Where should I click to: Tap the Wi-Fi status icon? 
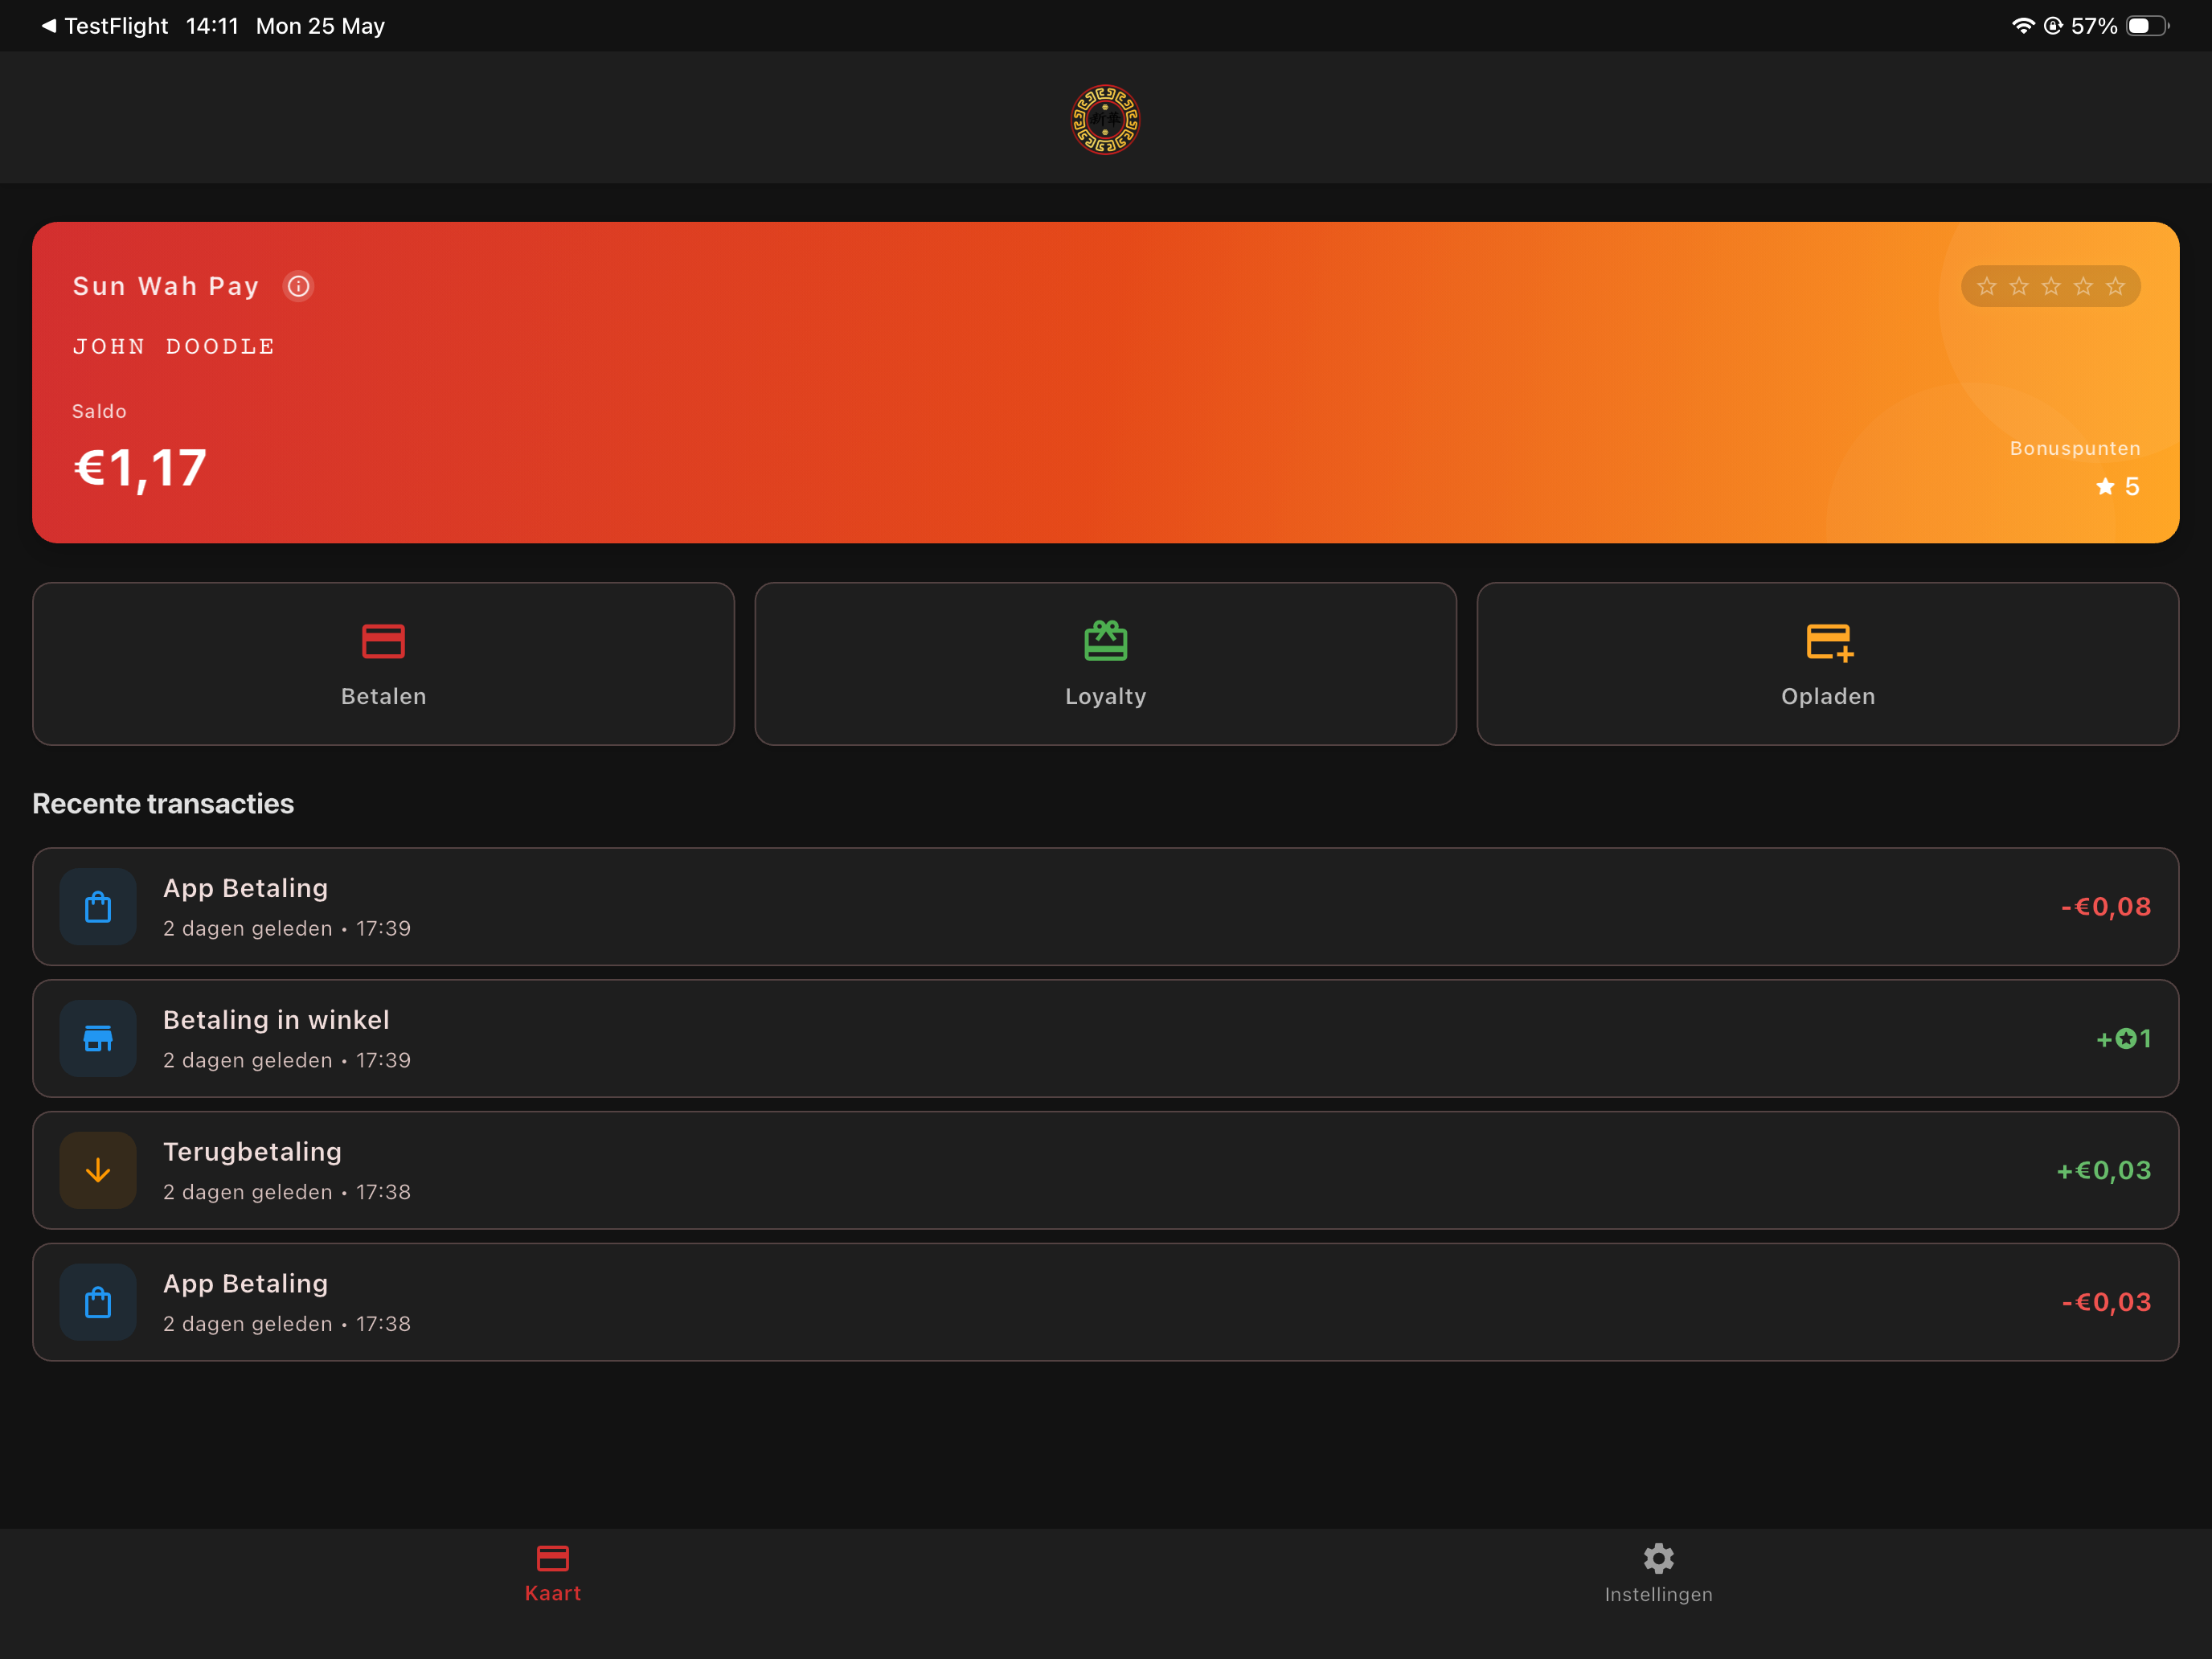(x=2022, y=26)
